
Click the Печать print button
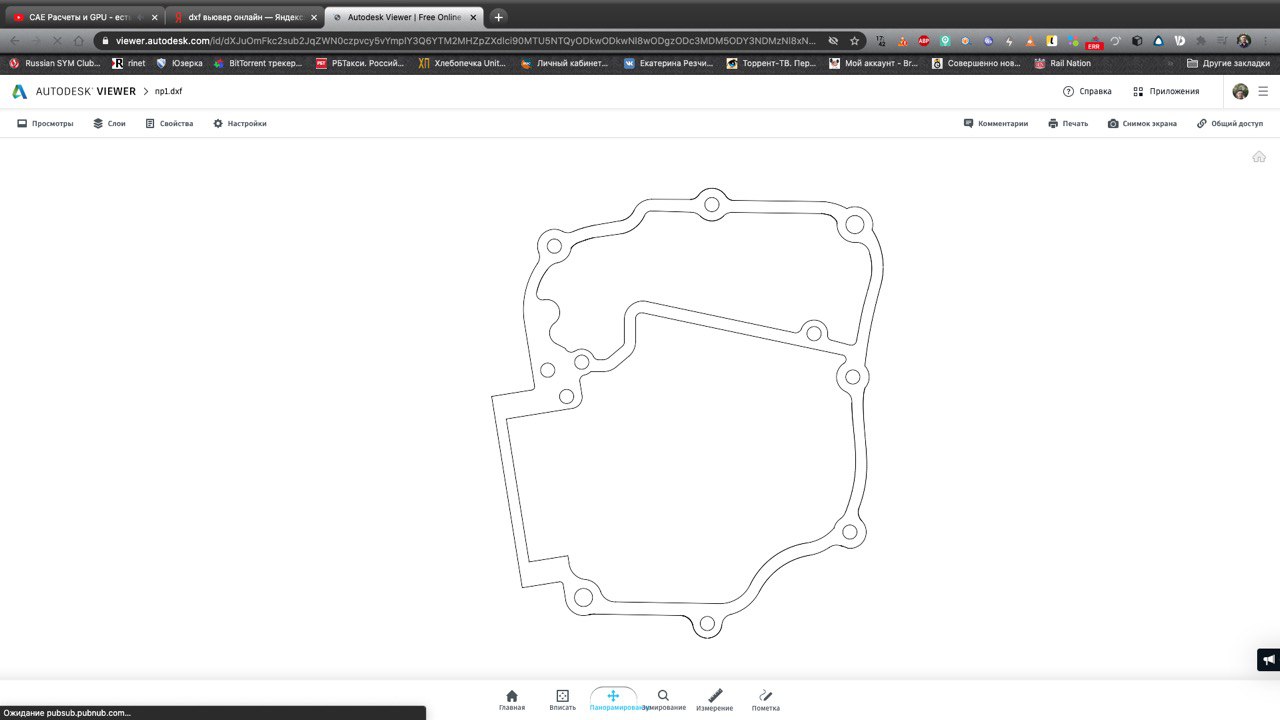(1068, 123)
